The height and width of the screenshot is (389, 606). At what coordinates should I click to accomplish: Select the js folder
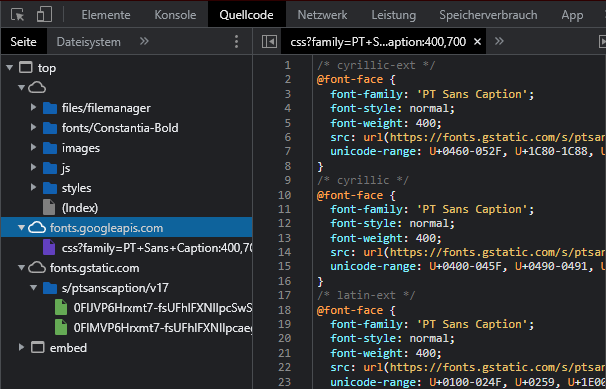click(66, 168)
